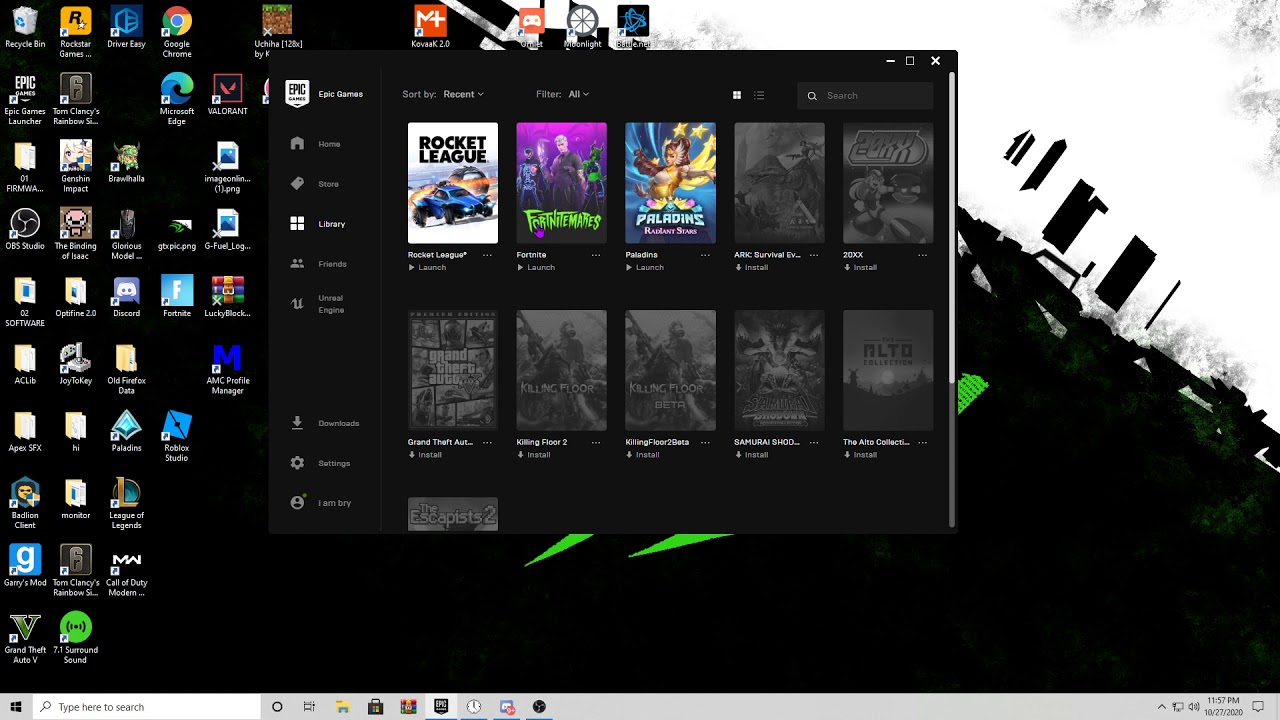The image size is (1280, 720).
Task: Select Garry's Mod desktop icon
Action: (x=25, y=565)
